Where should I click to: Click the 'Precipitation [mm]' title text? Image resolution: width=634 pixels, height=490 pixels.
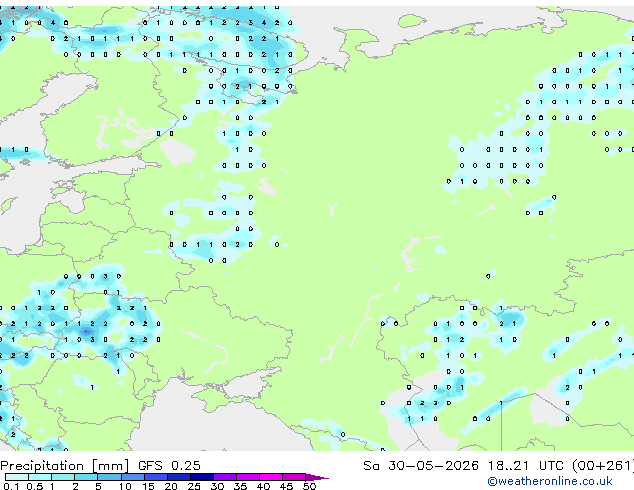tap(65, 466)
